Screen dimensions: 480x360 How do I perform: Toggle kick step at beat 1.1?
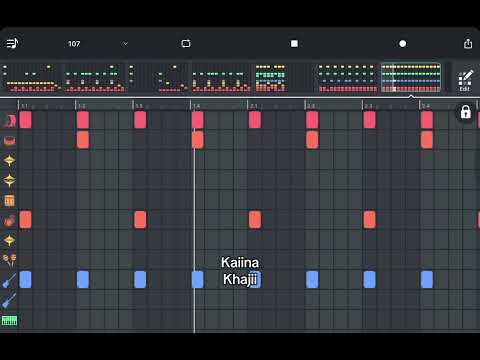pyautogui.click(x=26, y=120)
